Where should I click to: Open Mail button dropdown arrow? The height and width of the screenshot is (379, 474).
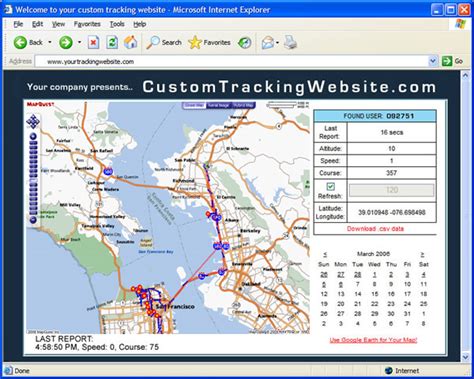click(x=277, y=43)
